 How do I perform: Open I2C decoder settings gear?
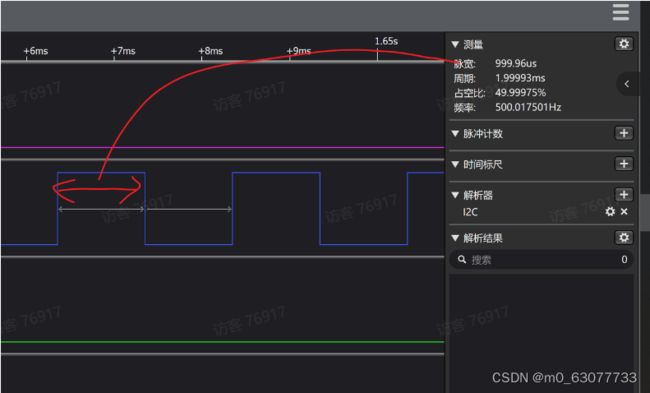point(610,212)
